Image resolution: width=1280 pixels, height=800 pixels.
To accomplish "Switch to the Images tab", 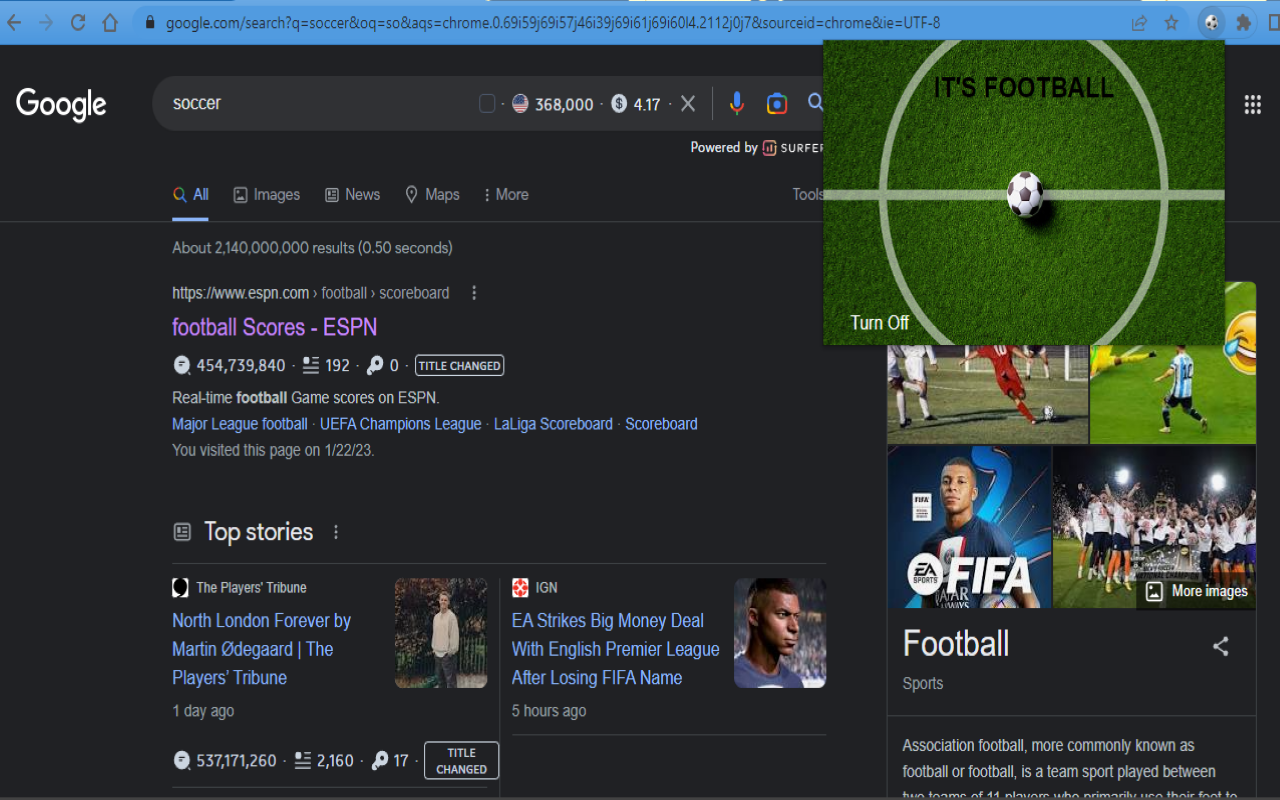I will point(266,195).
